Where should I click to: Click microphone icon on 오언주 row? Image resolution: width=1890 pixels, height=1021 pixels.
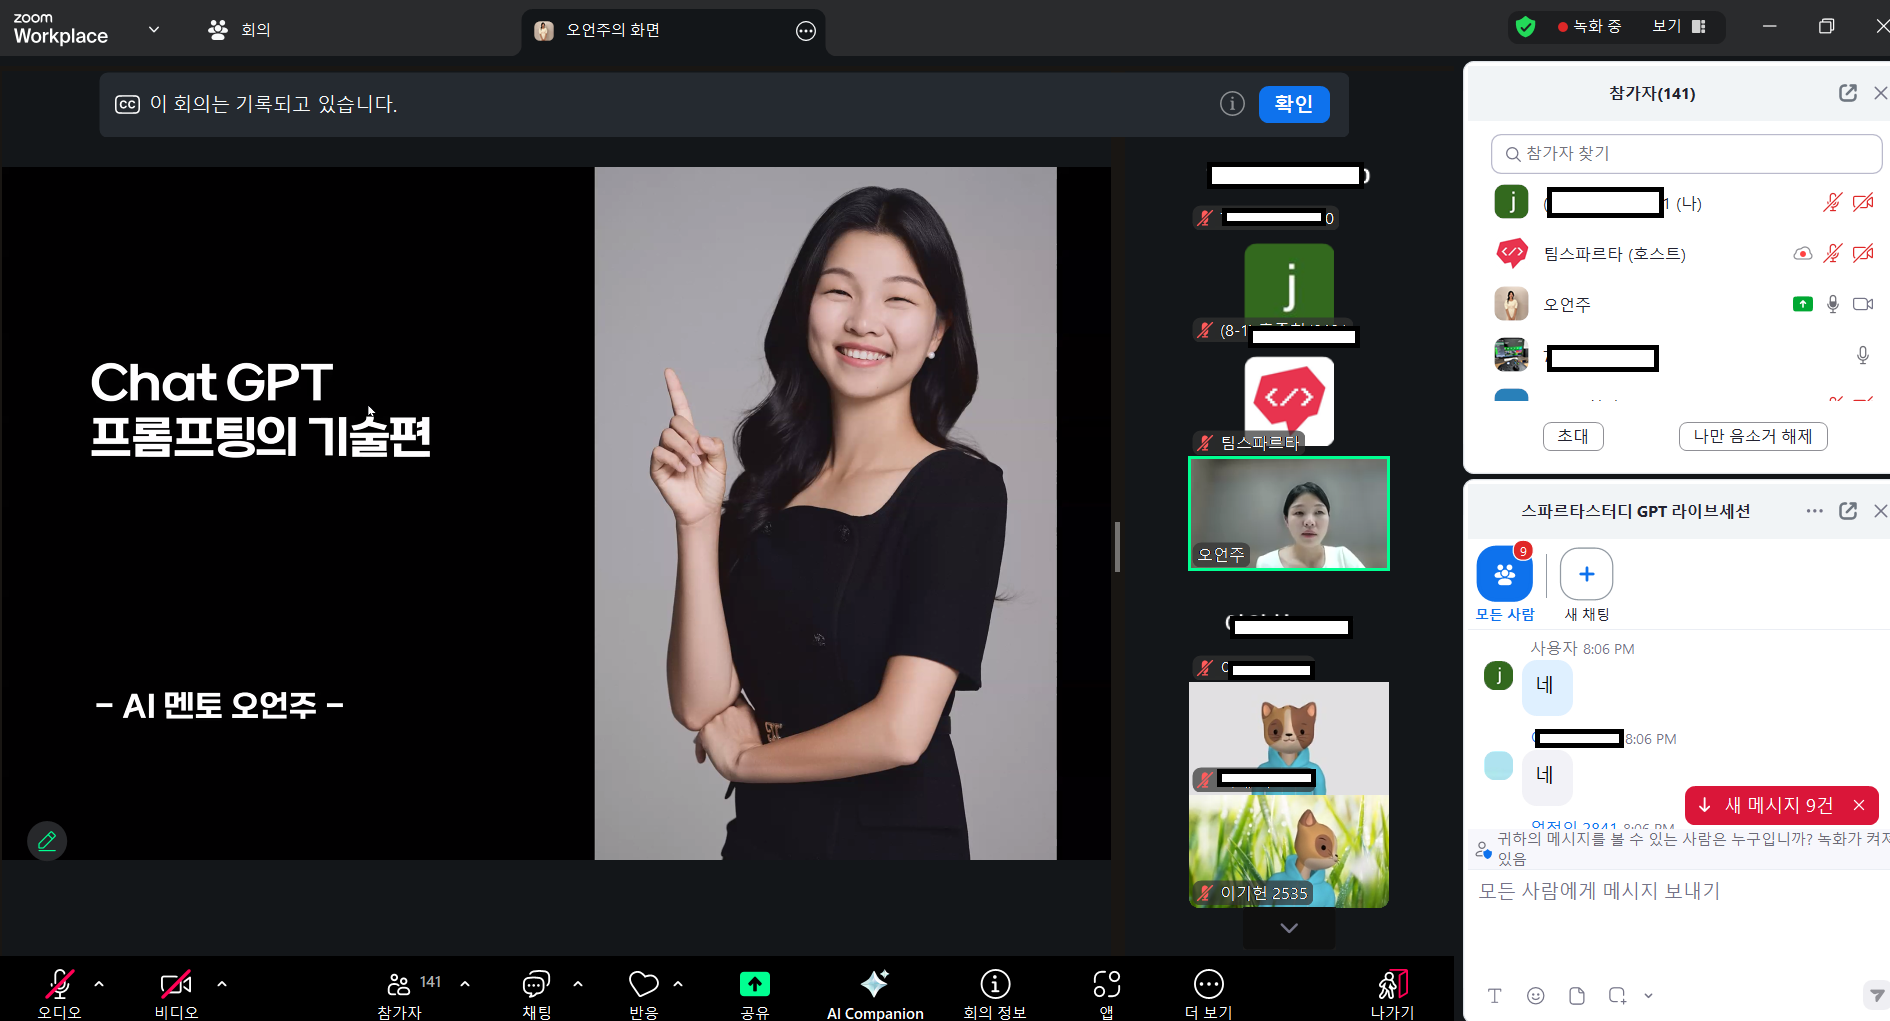coord(1832,304)
